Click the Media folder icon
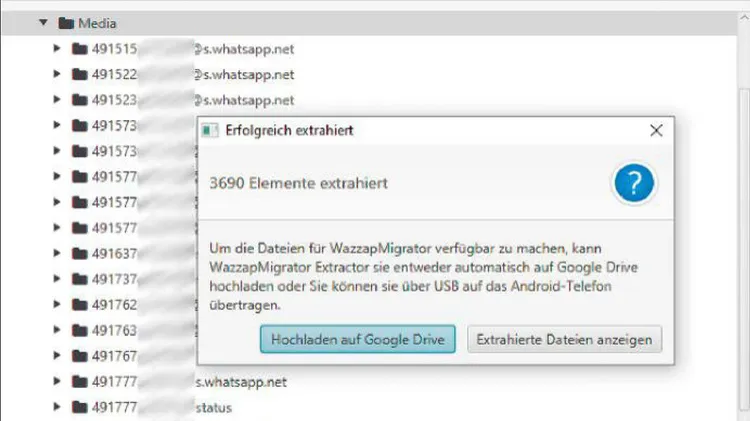Screen dimensions: 750x421 coord(66,23)
